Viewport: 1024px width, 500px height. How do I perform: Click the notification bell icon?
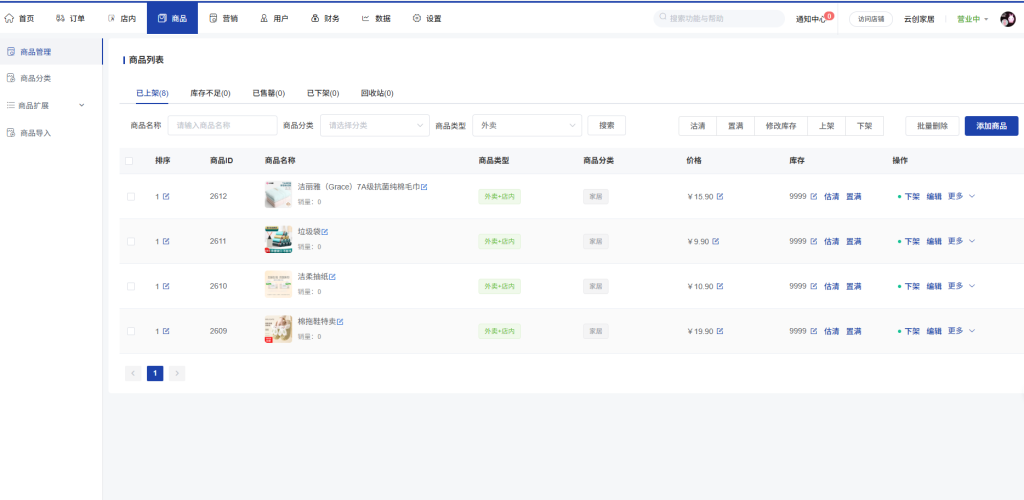[x=826, y=19]
